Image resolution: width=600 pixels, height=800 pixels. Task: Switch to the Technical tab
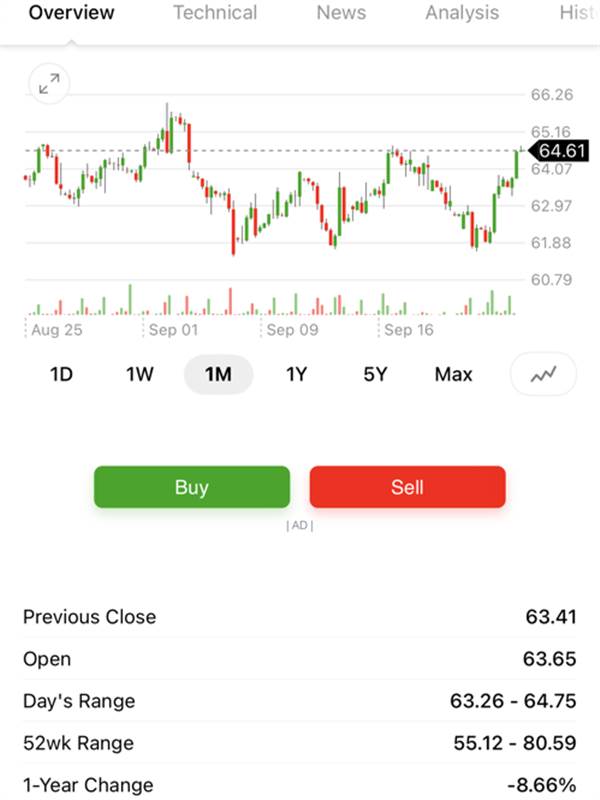(215, 13)
